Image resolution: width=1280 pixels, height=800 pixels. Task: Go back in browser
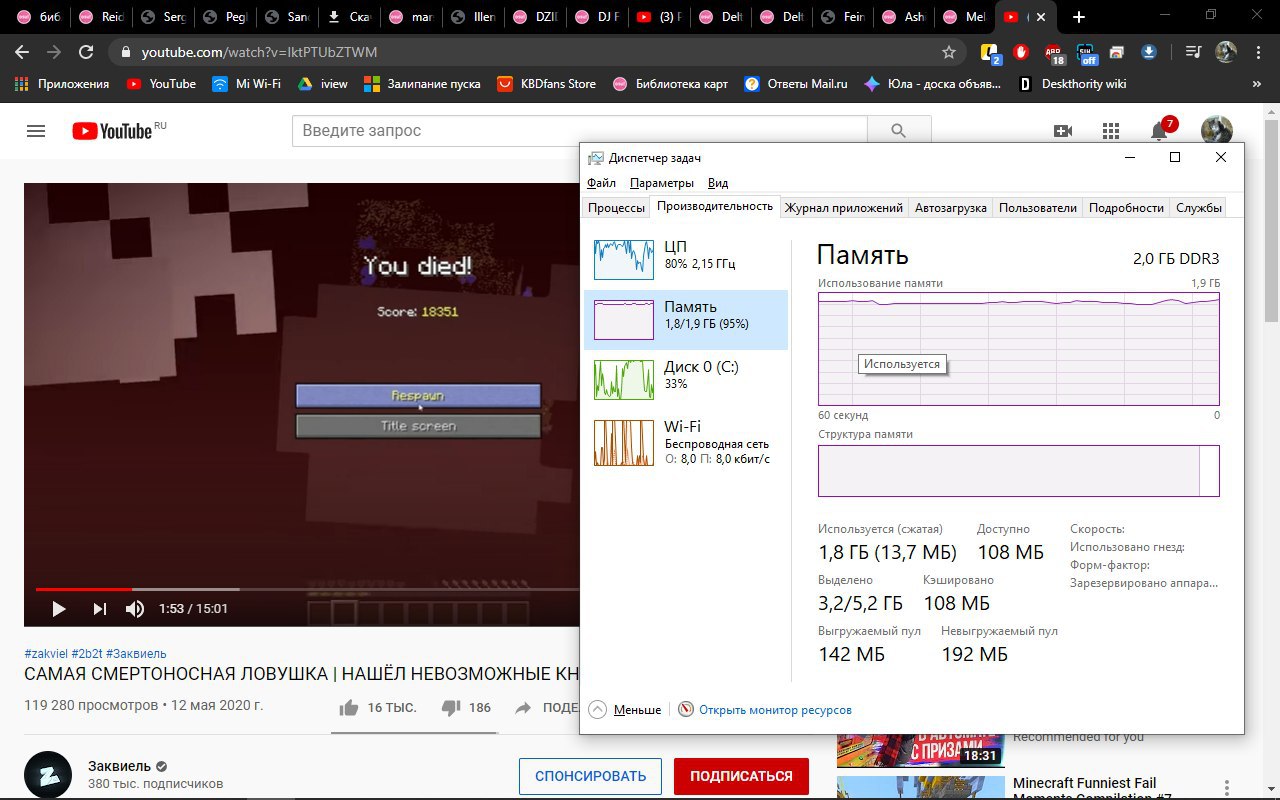(22, 52)
